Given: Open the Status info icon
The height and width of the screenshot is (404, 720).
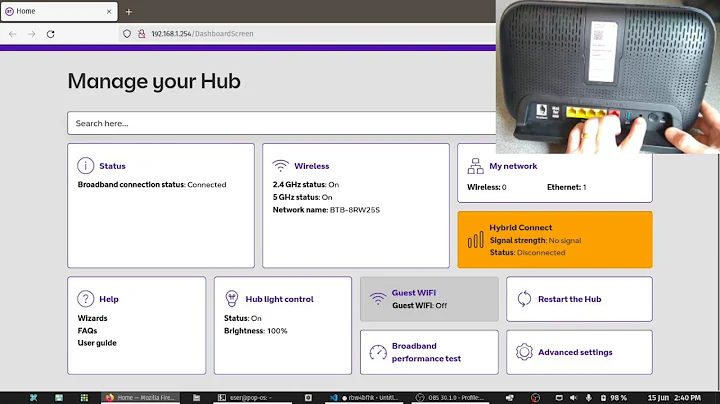Looking at the screenshot, I should [x=85, y=166].
